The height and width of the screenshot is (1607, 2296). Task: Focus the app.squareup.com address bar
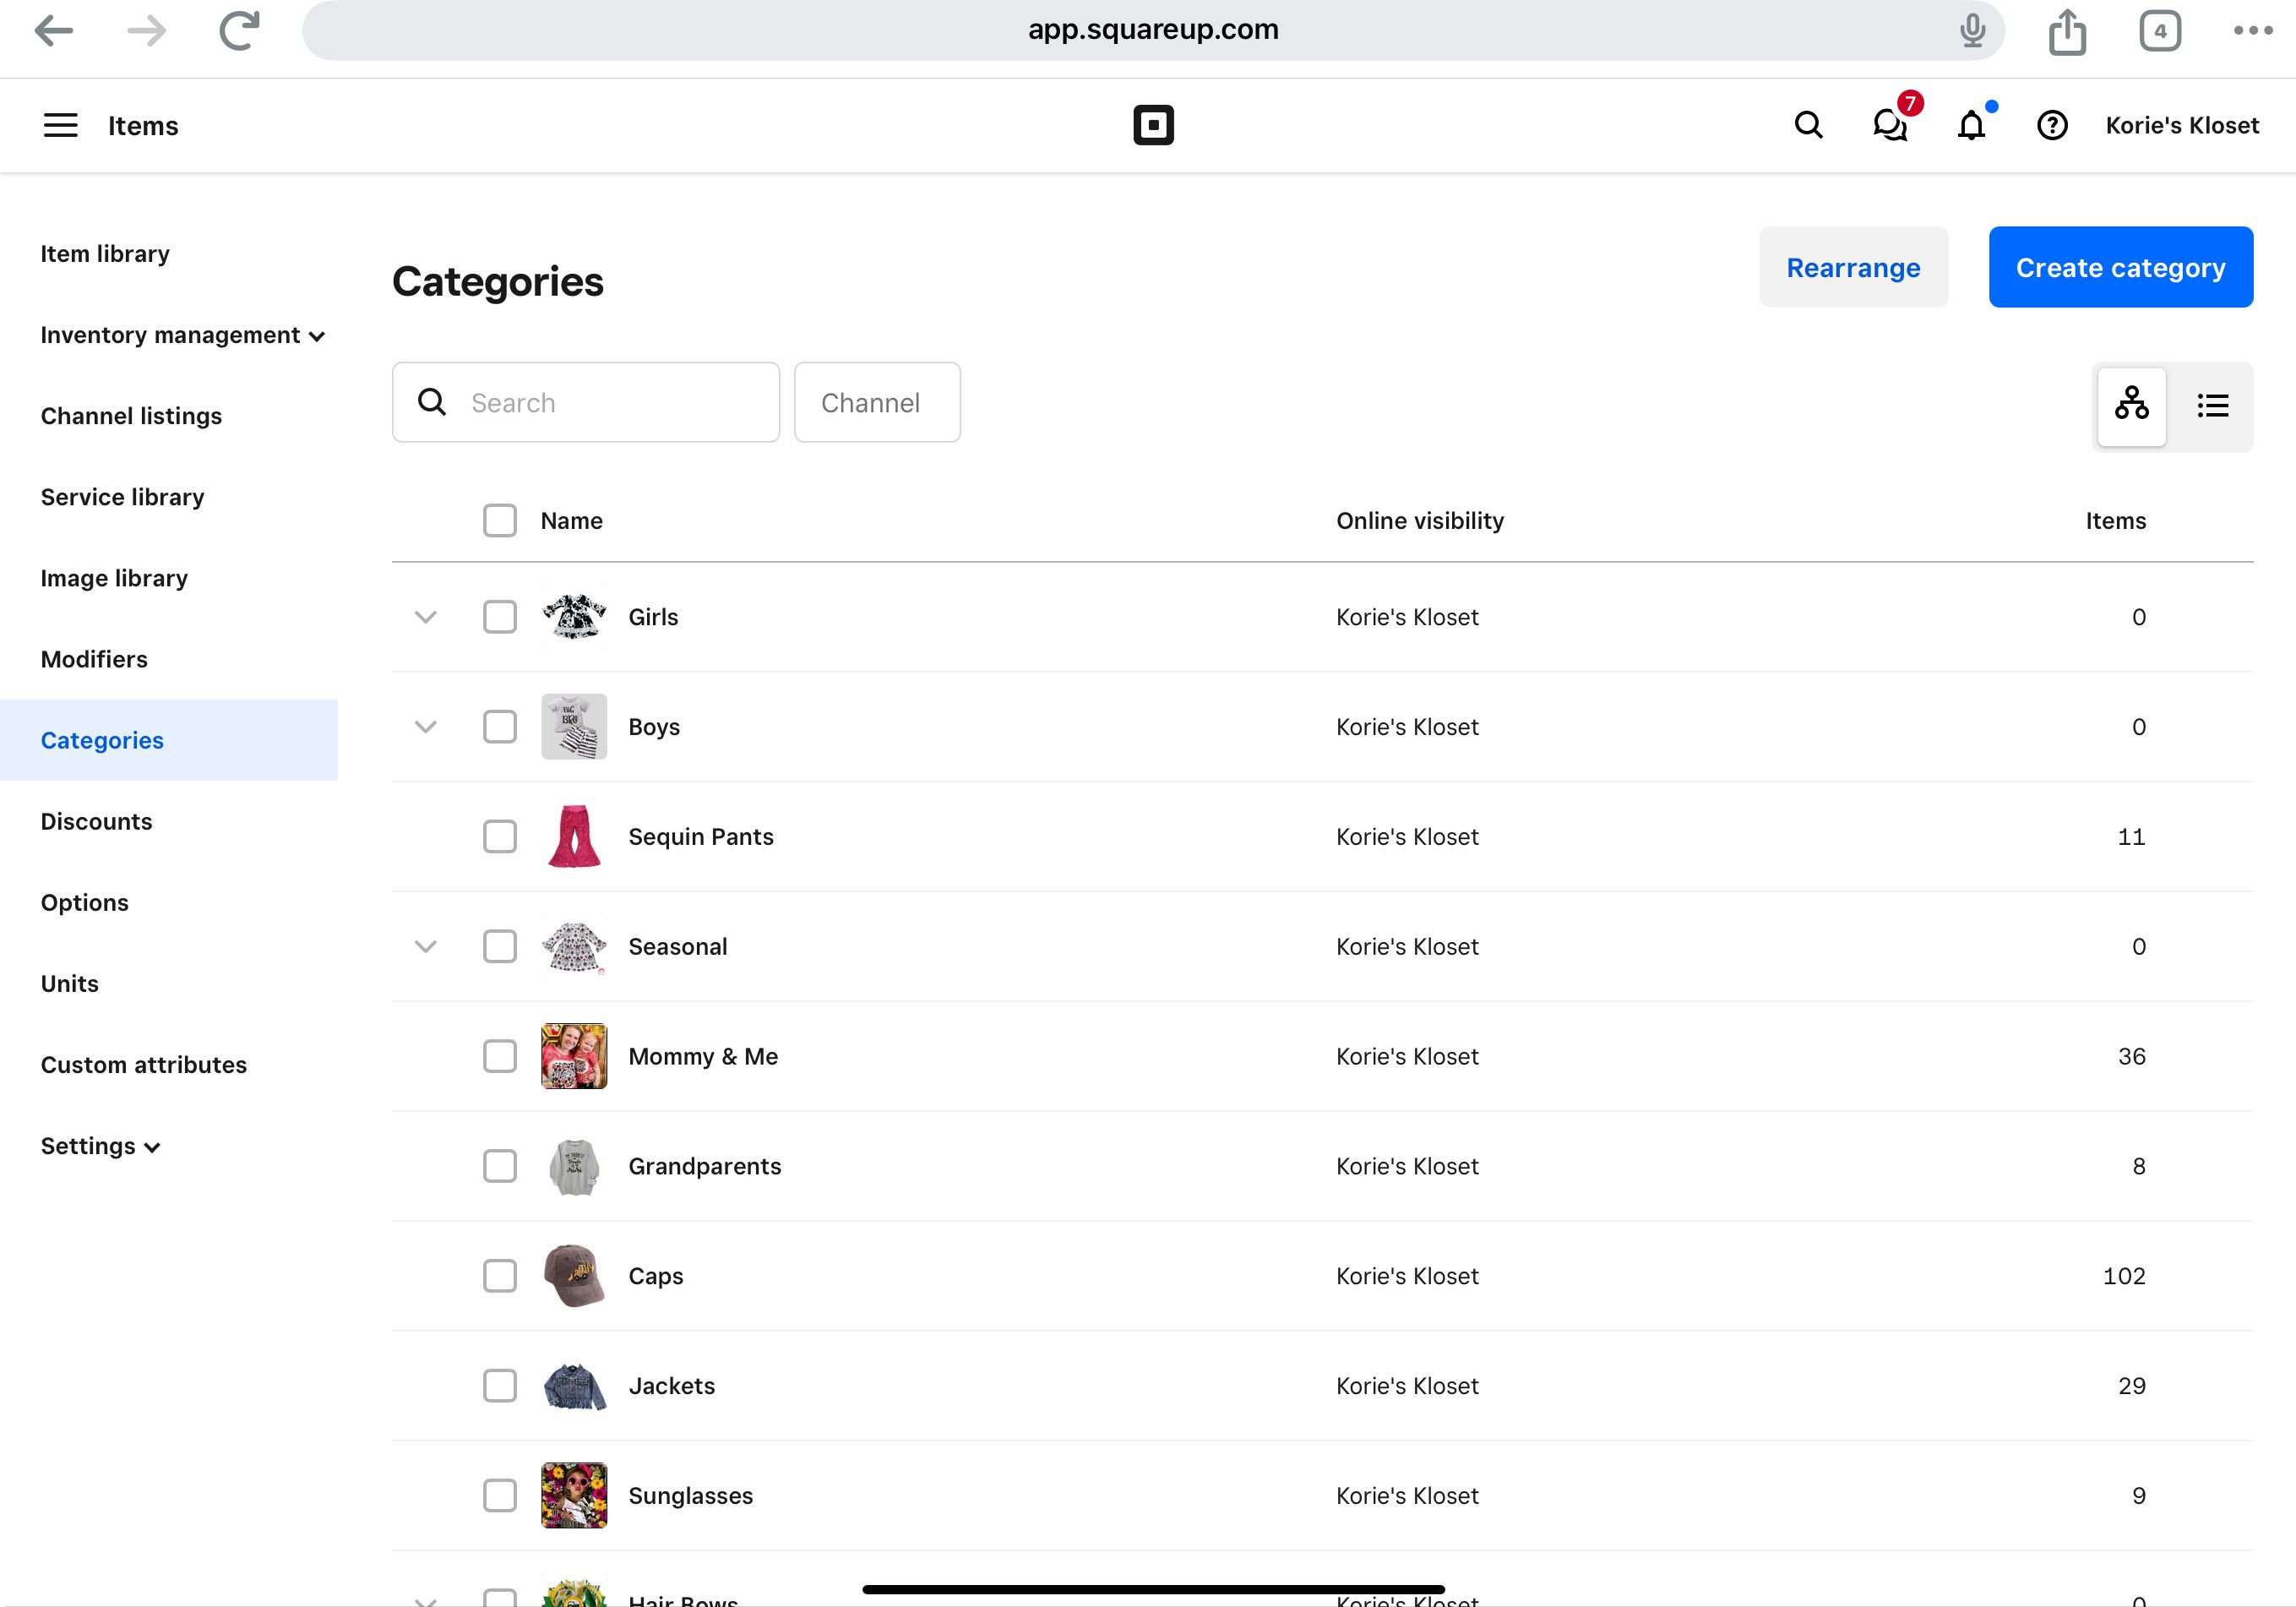click(x=1153, y=30)
